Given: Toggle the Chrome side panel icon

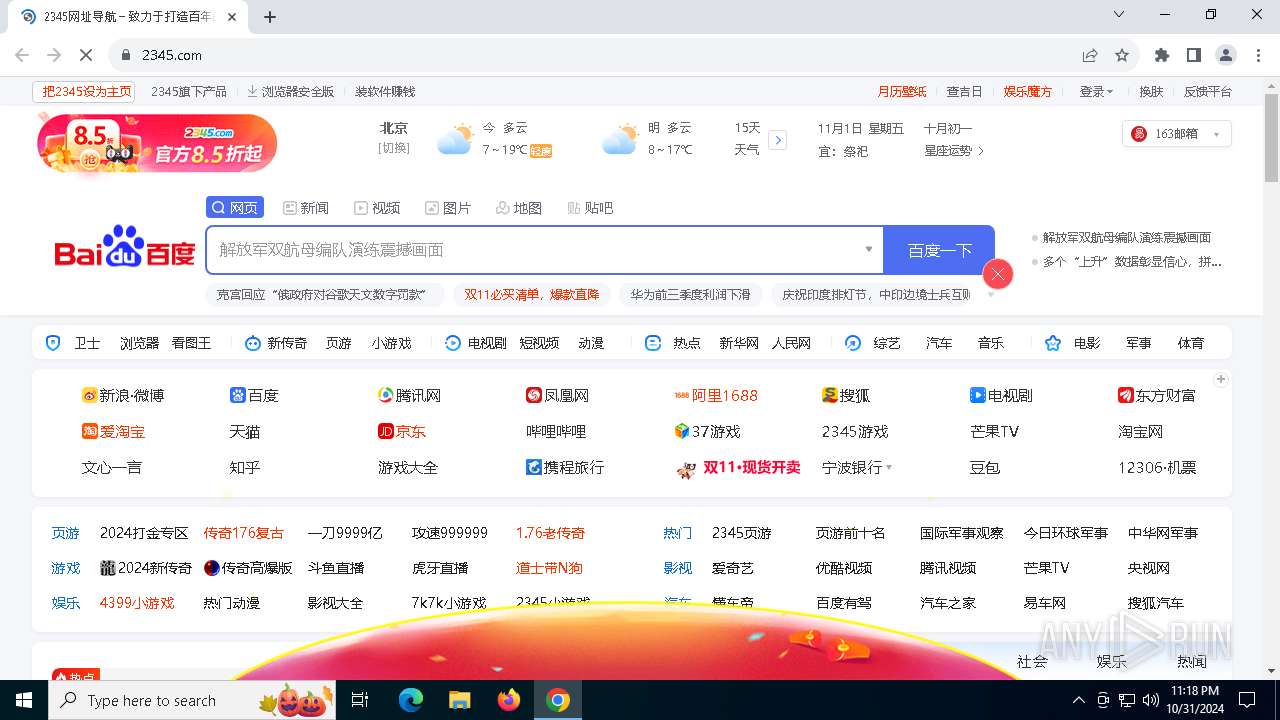Looking at the screenshot, I should (1193, 55).
